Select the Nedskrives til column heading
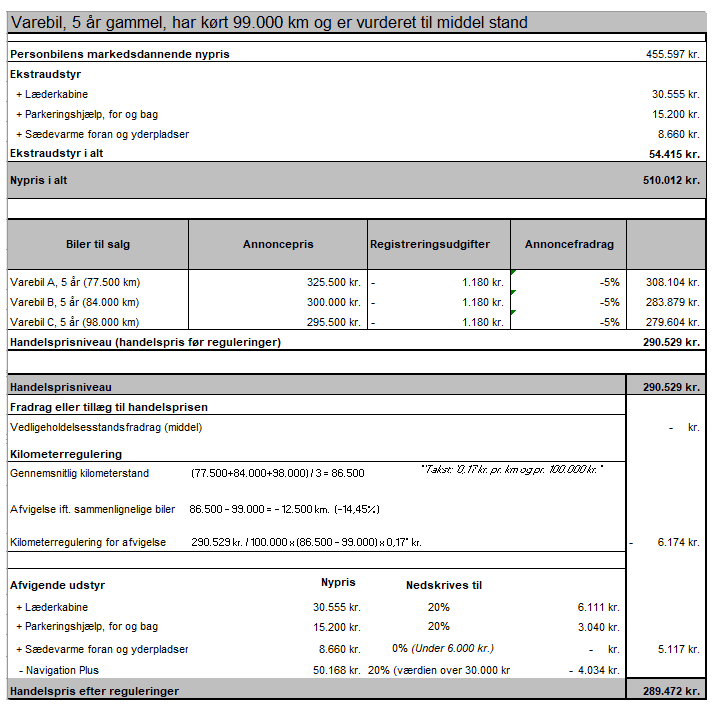This screenshot has width=724, height=717. 443,585
